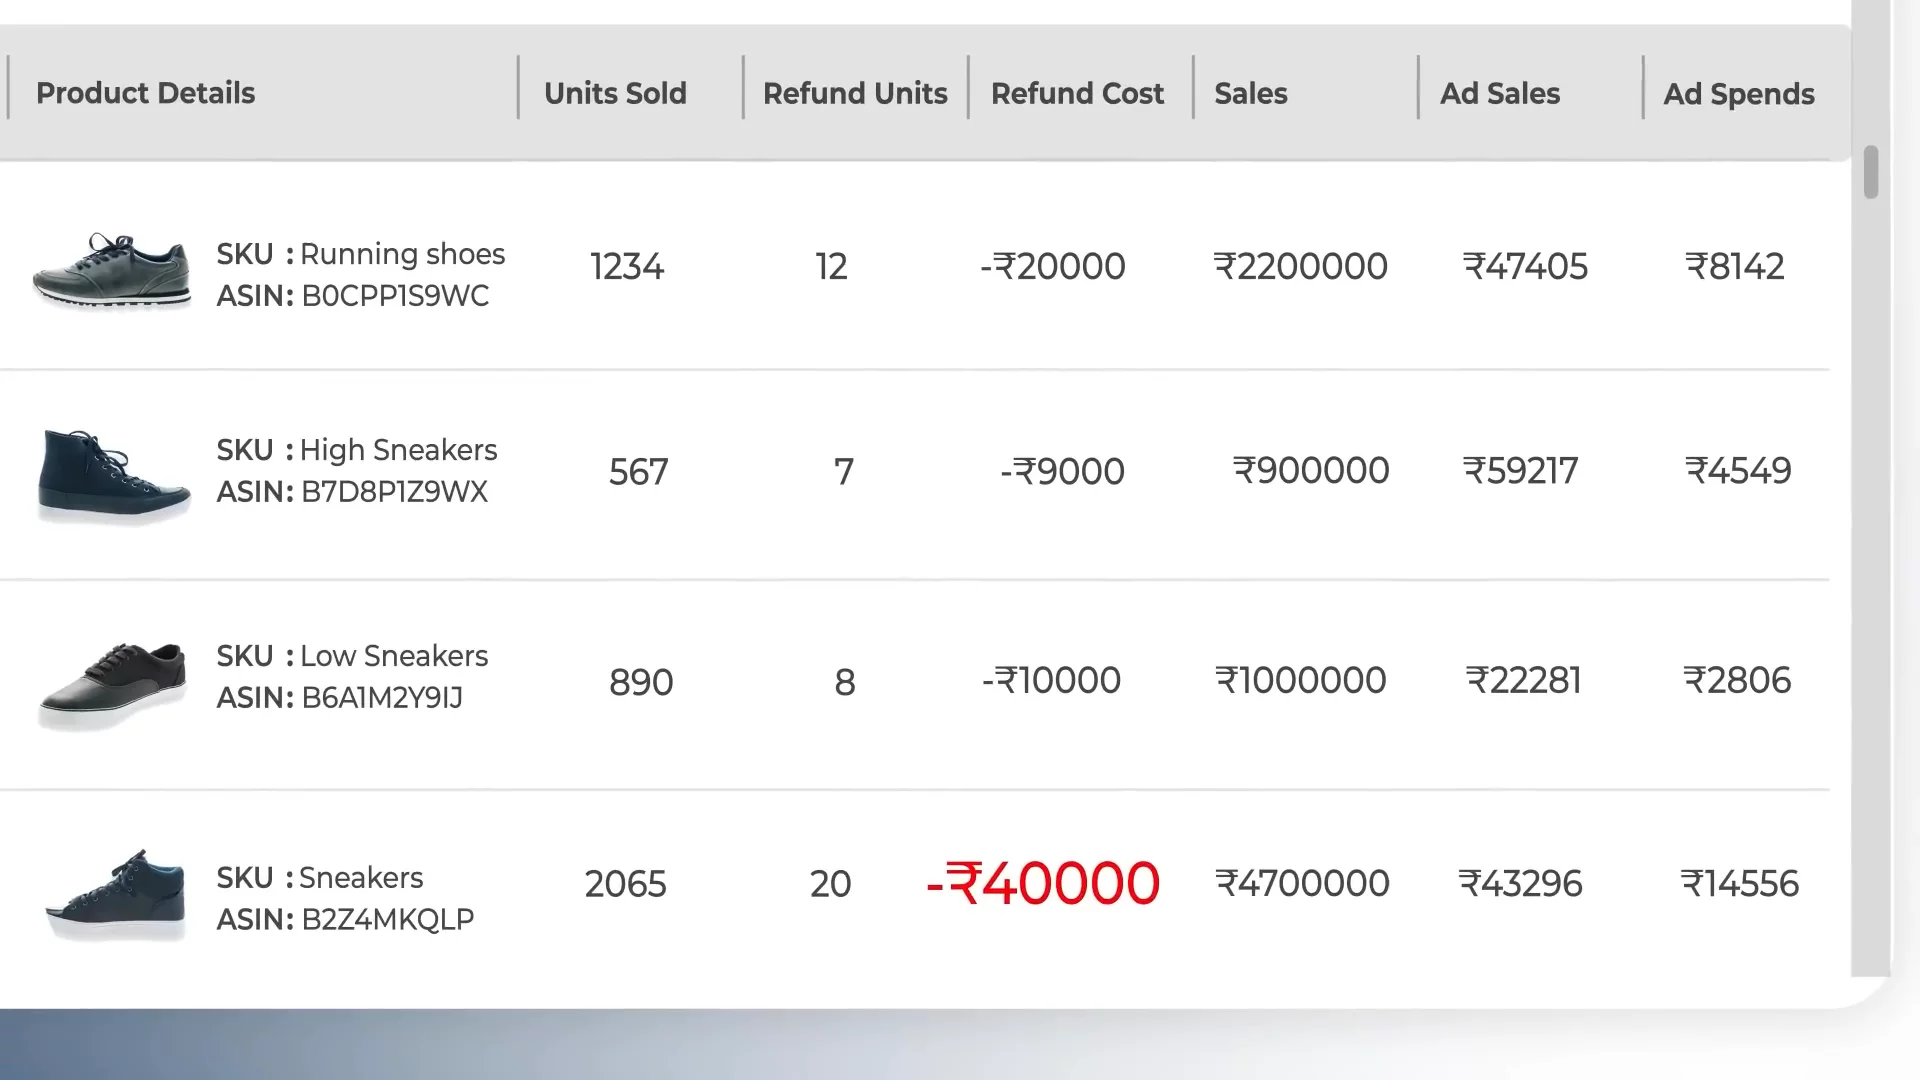Viewport: 1920px width, 1080px height.
Task: Click ad spends value '₹4549'
Action: pos(1738,471)
